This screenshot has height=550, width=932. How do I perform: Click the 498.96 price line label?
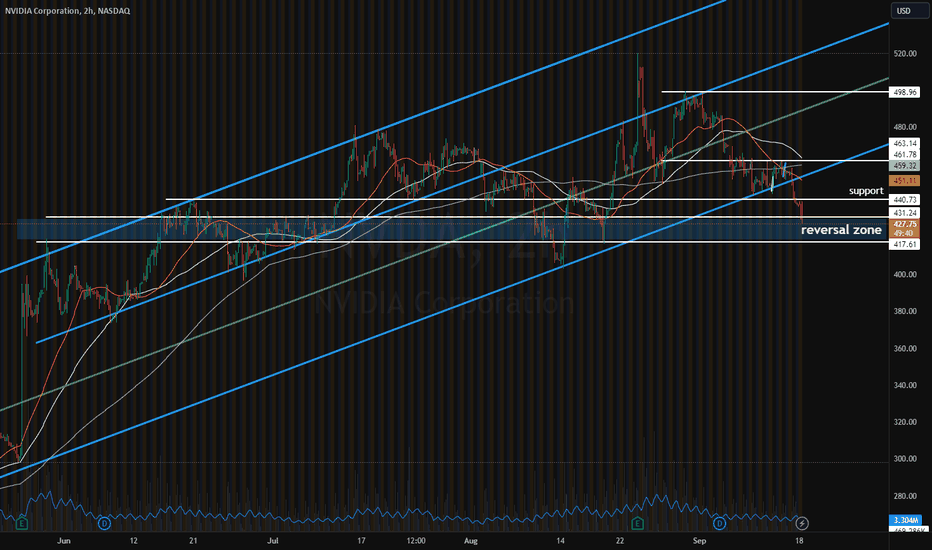(904, 92)
